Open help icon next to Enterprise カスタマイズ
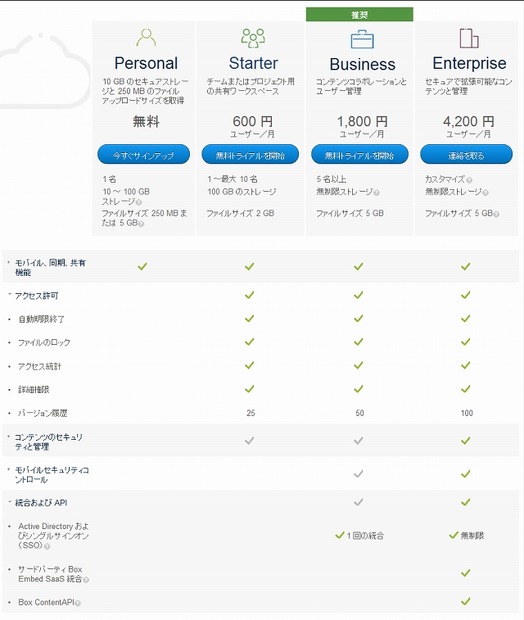This screenshot has height=620, width=524. pos(469,180)
